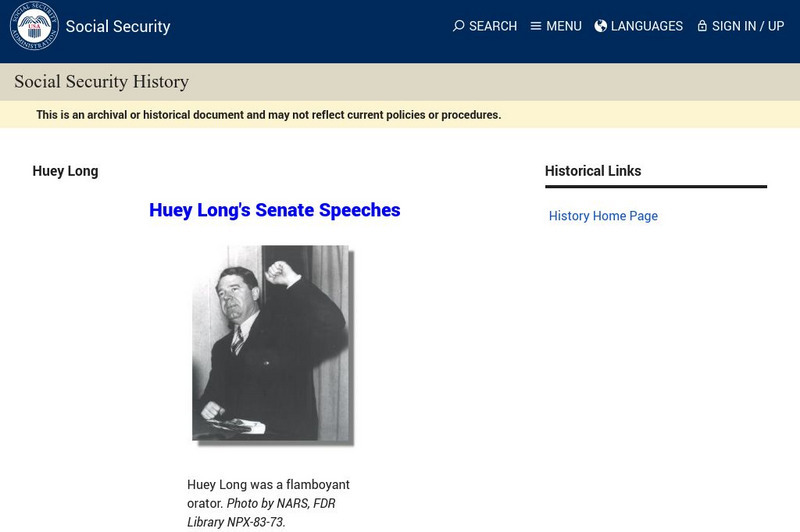The width and height of the screenshot is (800, 532).
Task: Click the globe languages icon
Action: (x=601, y=26)
